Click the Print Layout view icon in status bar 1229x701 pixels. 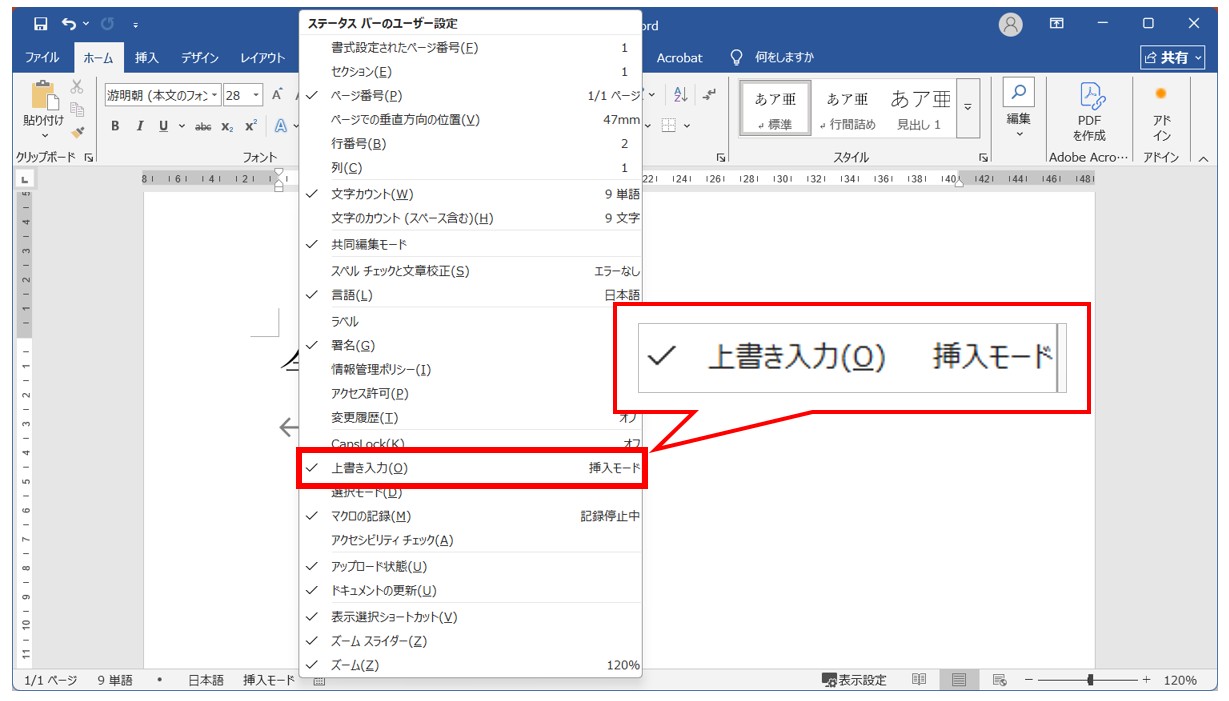click(x=958, y=680)
